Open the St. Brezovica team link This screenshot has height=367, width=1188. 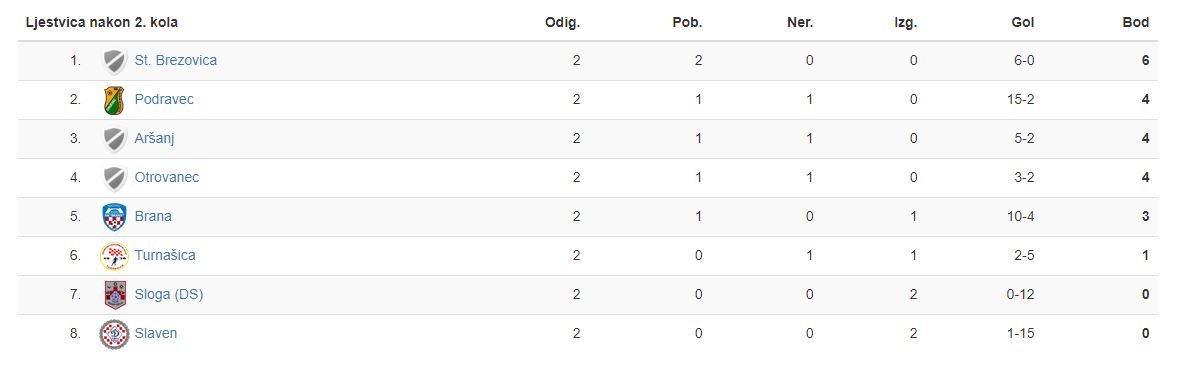coord(176,61)
